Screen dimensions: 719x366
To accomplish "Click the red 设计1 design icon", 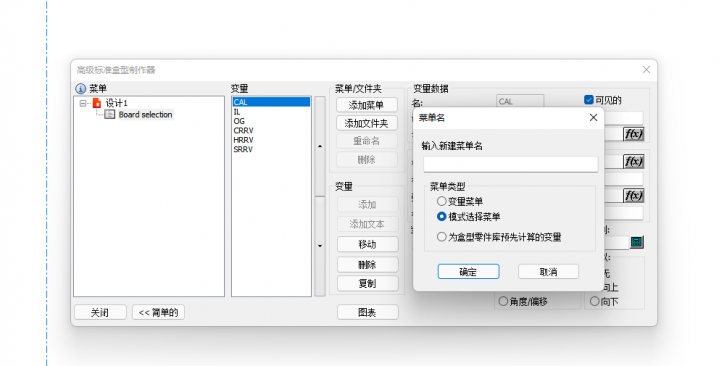I will (96, 103).
